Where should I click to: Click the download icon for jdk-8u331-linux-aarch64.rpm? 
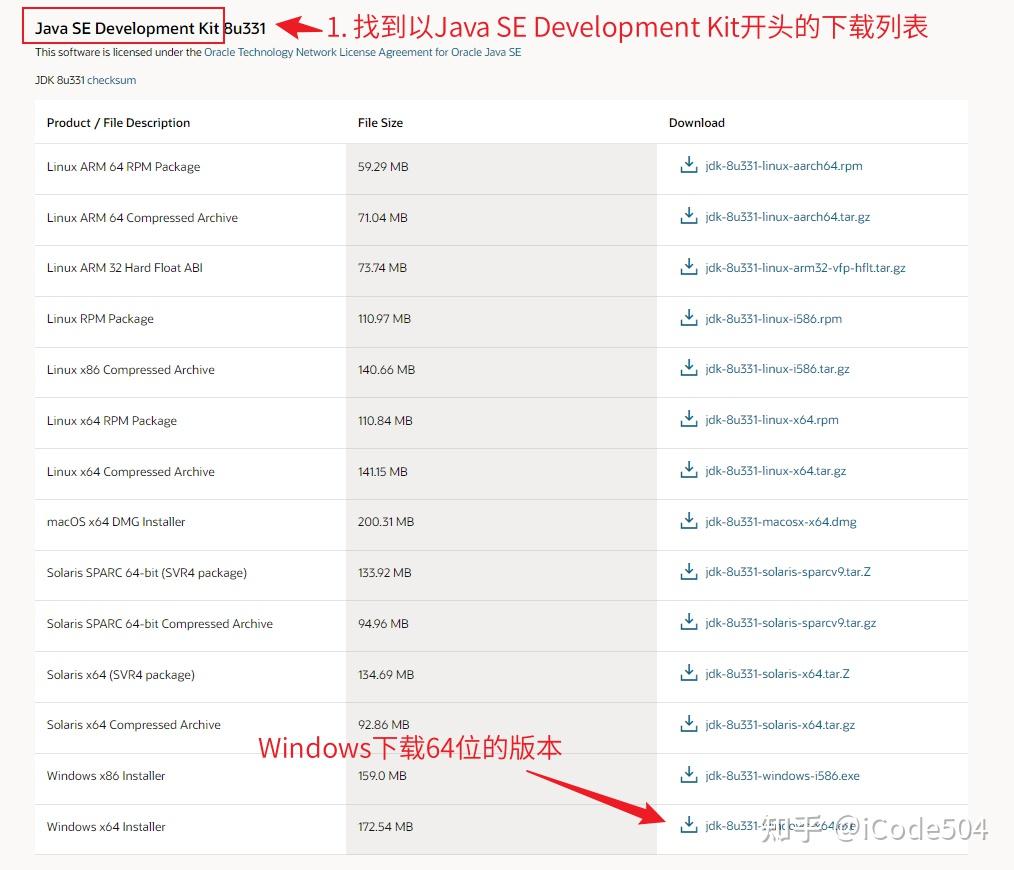click(688, 166)
